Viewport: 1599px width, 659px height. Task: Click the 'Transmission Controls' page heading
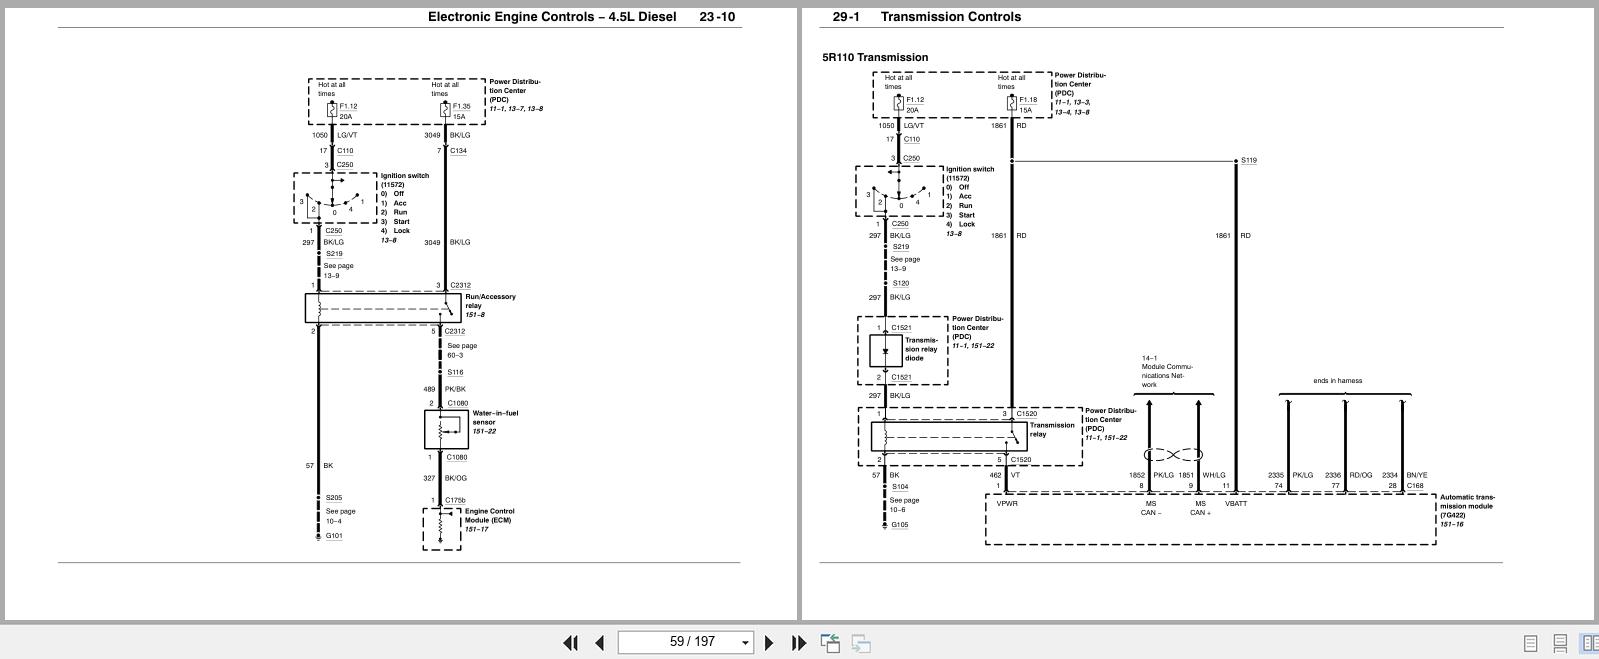click(950, 17)
